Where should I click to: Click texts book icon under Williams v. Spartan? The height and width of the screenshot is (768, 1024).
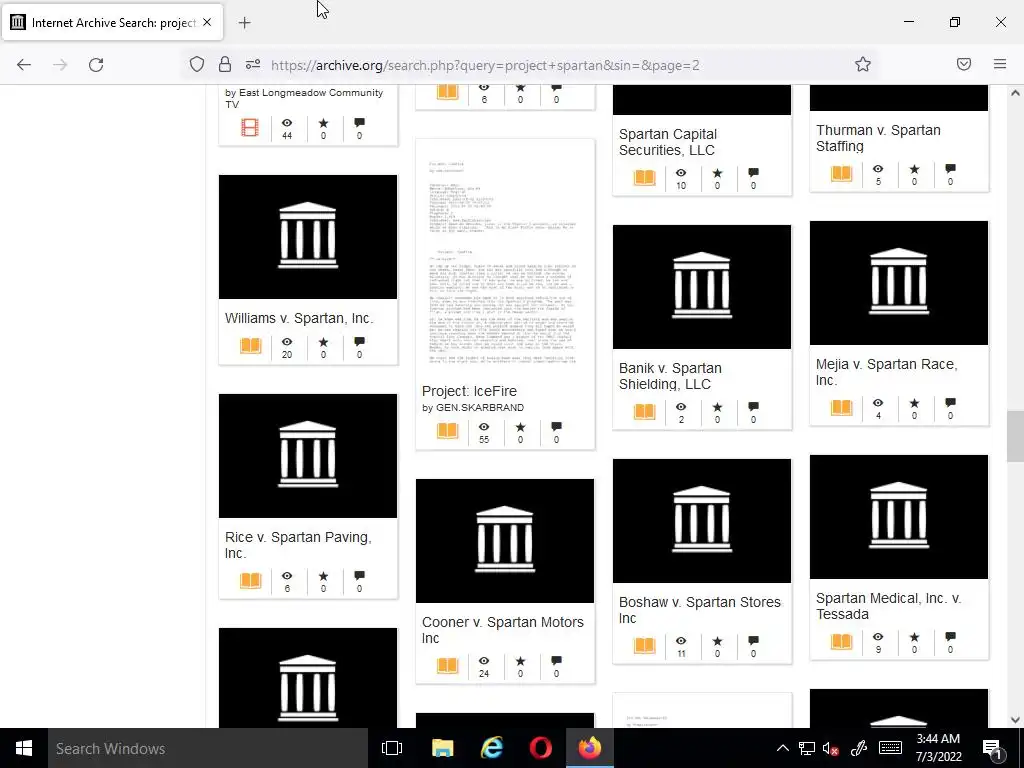coord(250,345)
